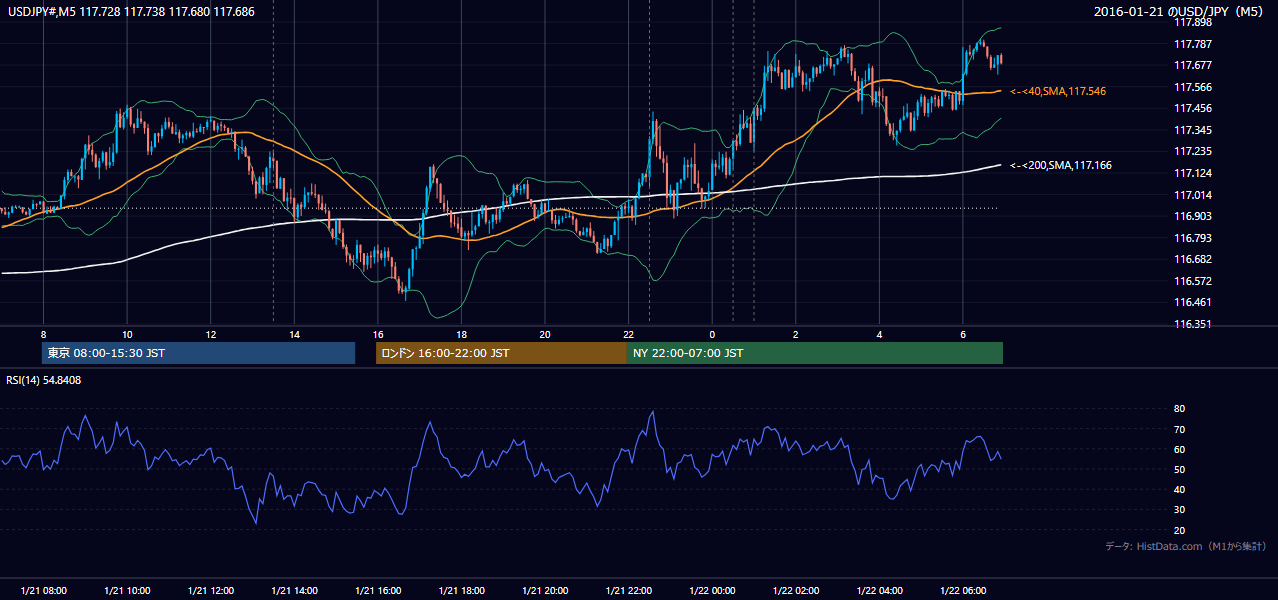
Task: Click the RSI 80 level label
Action: point(1179,409)
